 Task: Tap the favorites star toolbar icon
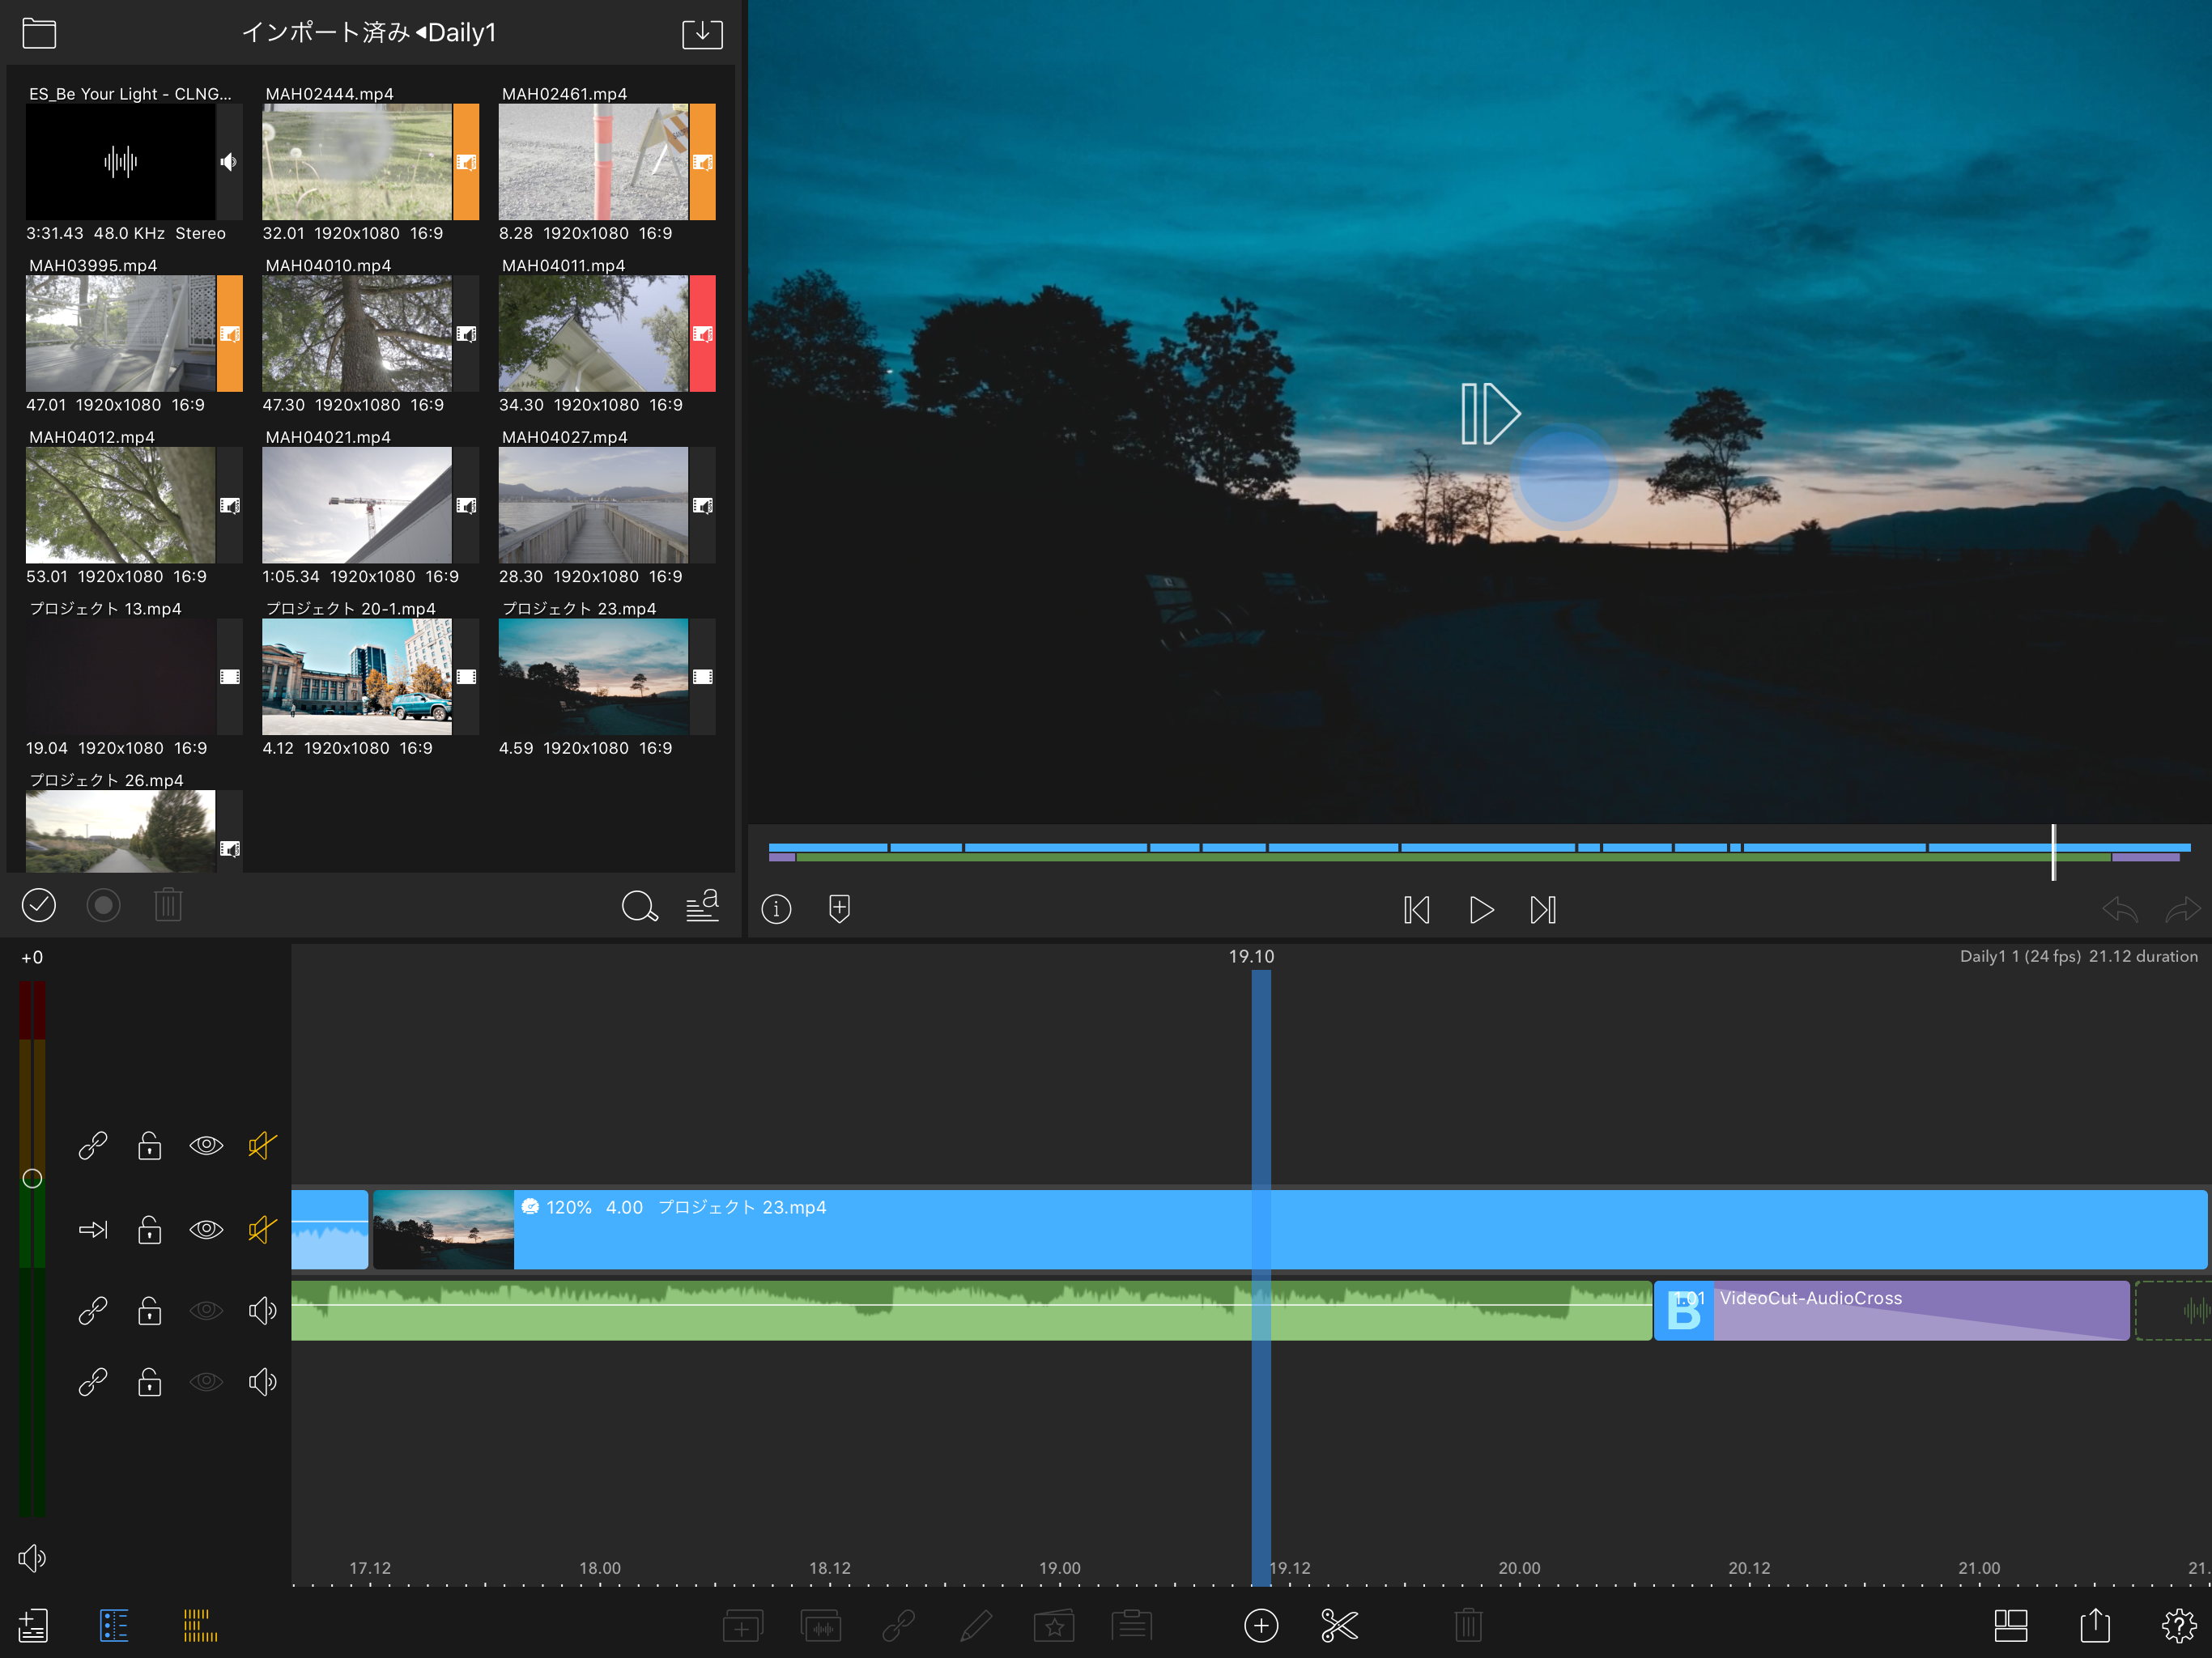pyautogui.click(x=1054, y=1626)
